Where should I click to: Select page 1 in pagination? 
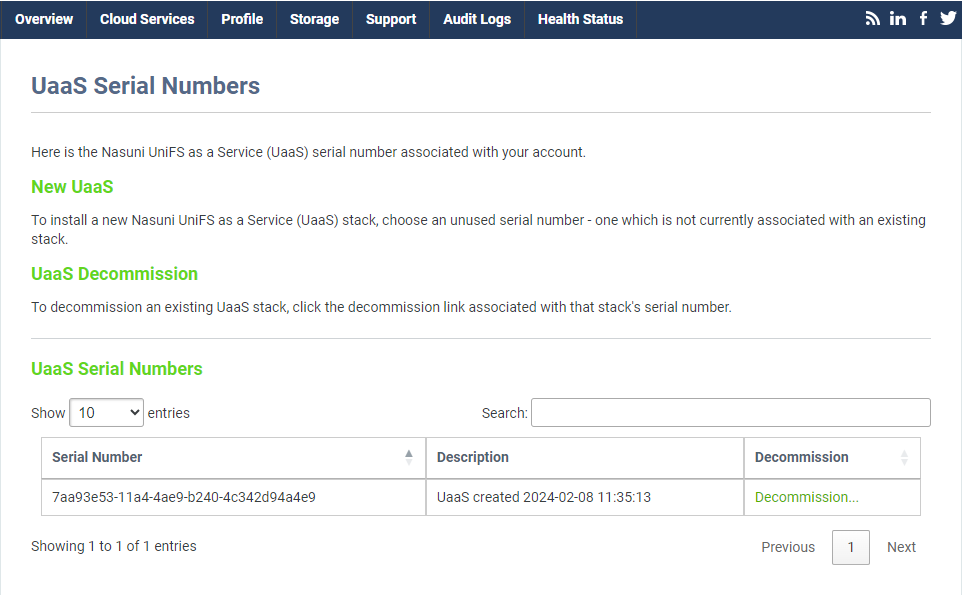point(850,547)
